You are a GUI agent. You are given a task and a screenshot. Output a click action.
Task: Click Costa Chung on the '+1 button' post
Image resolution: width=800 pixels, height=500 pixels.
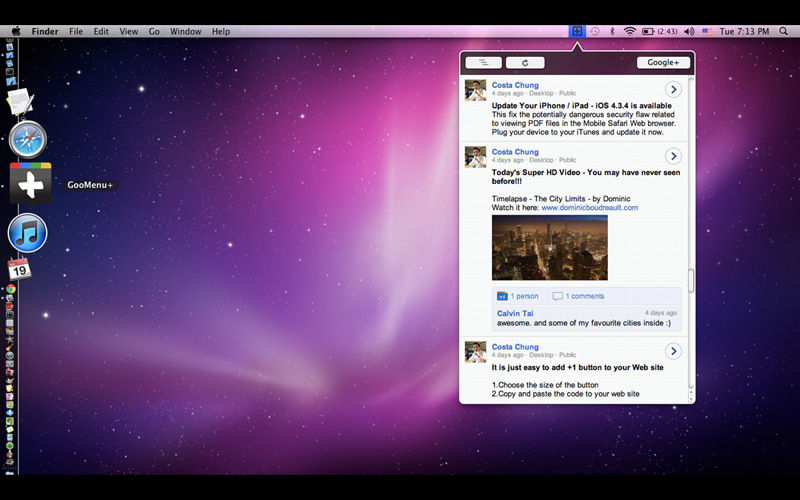pyautogui.click(x=515, y=347)
